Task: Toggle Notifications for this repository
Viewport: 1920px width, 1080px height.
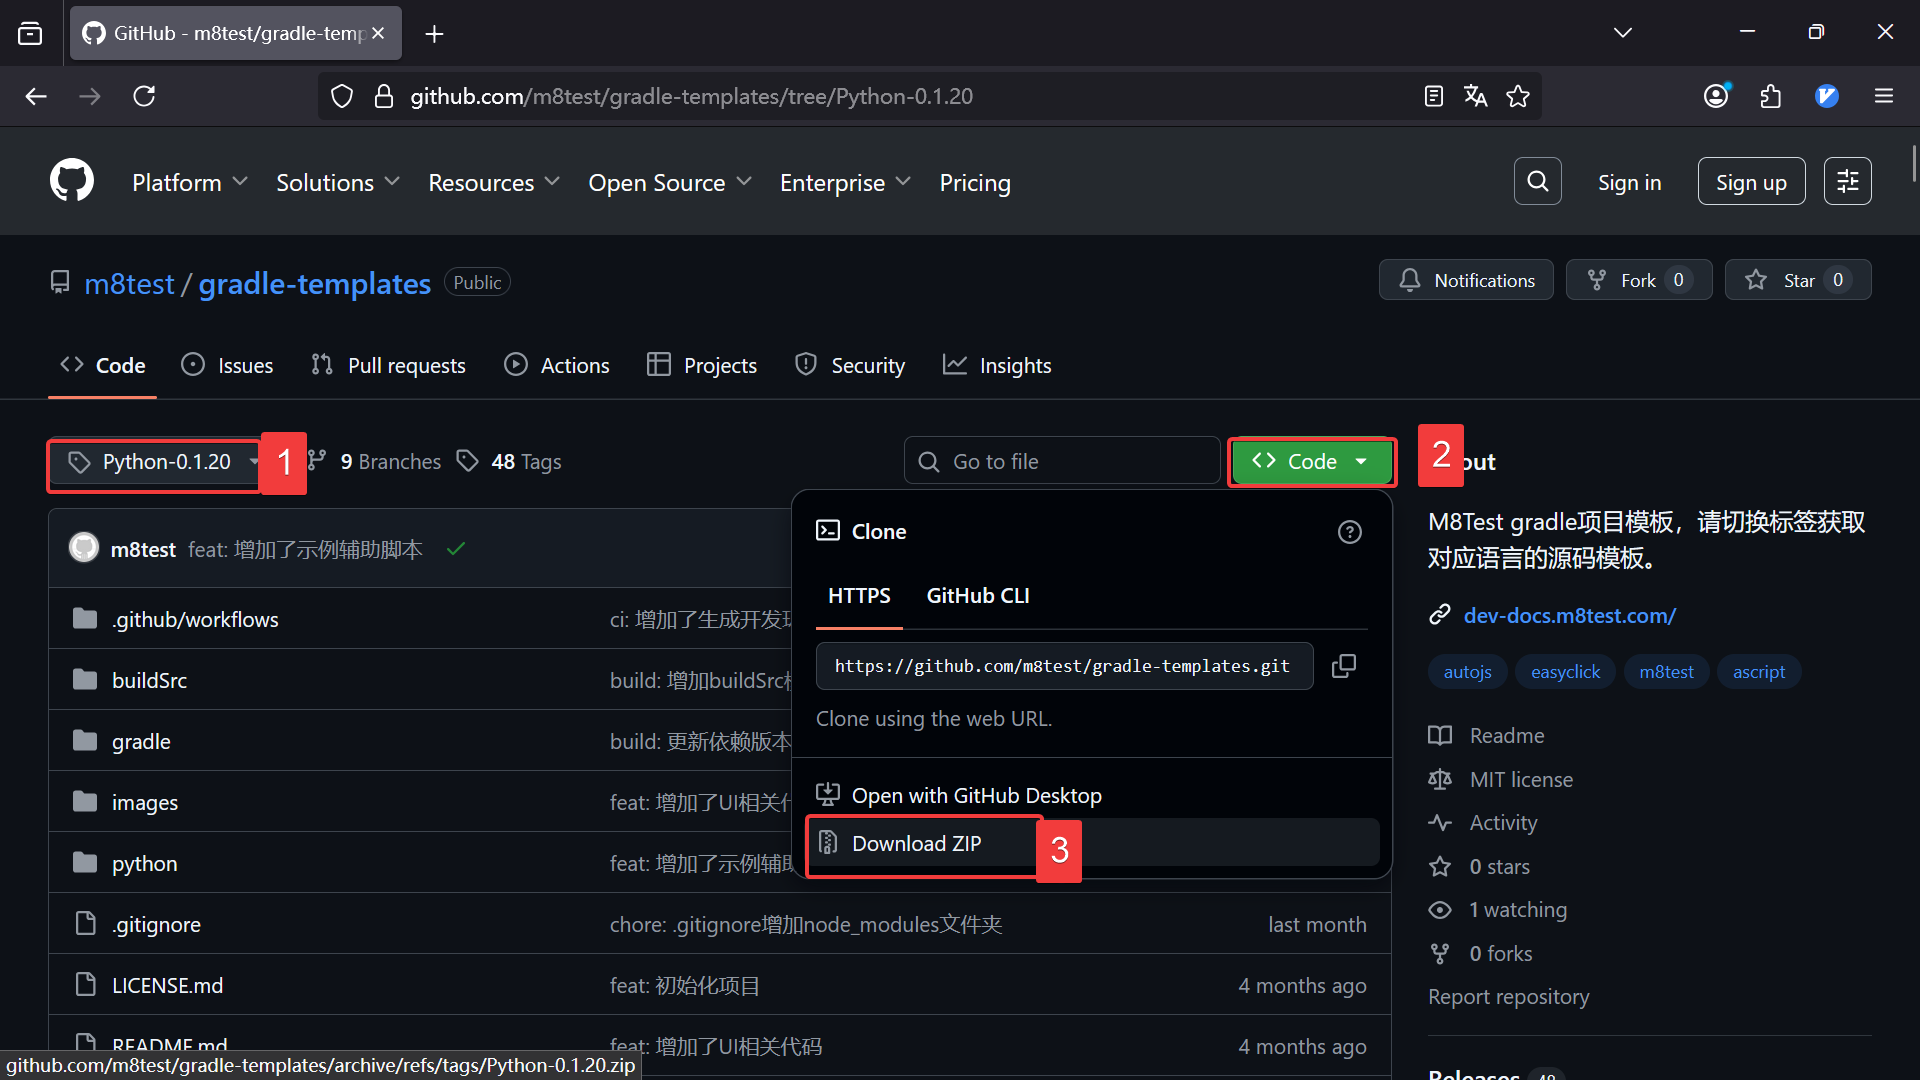Action: pos(1465,281)
